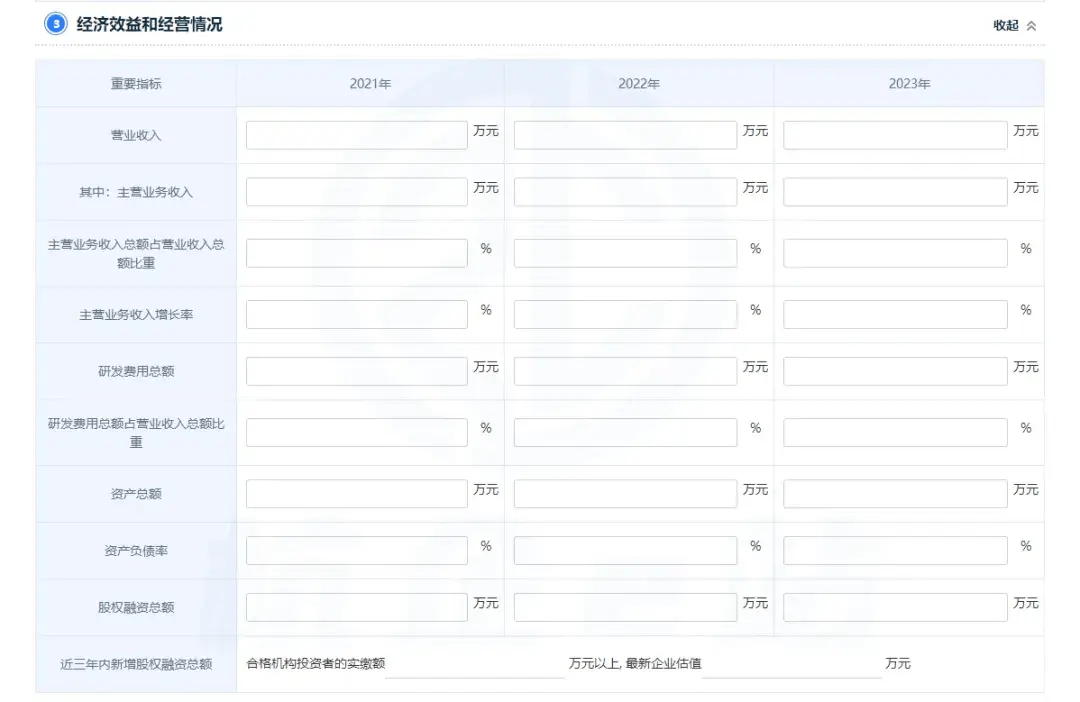Select 主营业务收入总额占营业收入总额比重 2022年 field

click(x=625, y=253)
